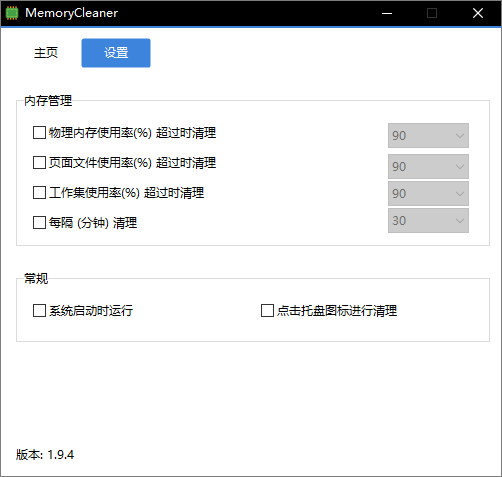Image resolution: width=502 pixels, height=477 pixels.
Task: Click the MemoryCleaner chip icon in title bar
Action: click(12, 13)
